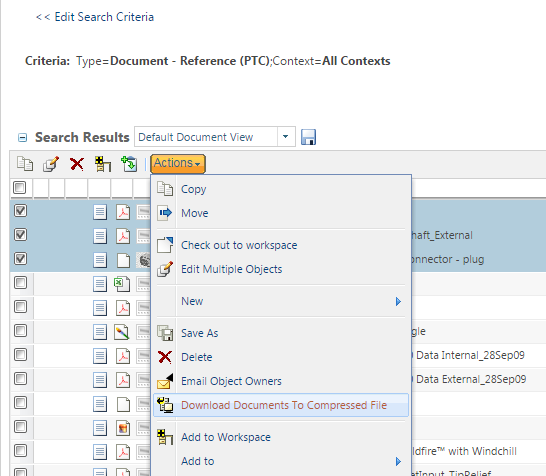Click the PDF icon in the Data Internal_28Sep09 row
The width and height of the screenshot is (546, 476).
point(123,356)
